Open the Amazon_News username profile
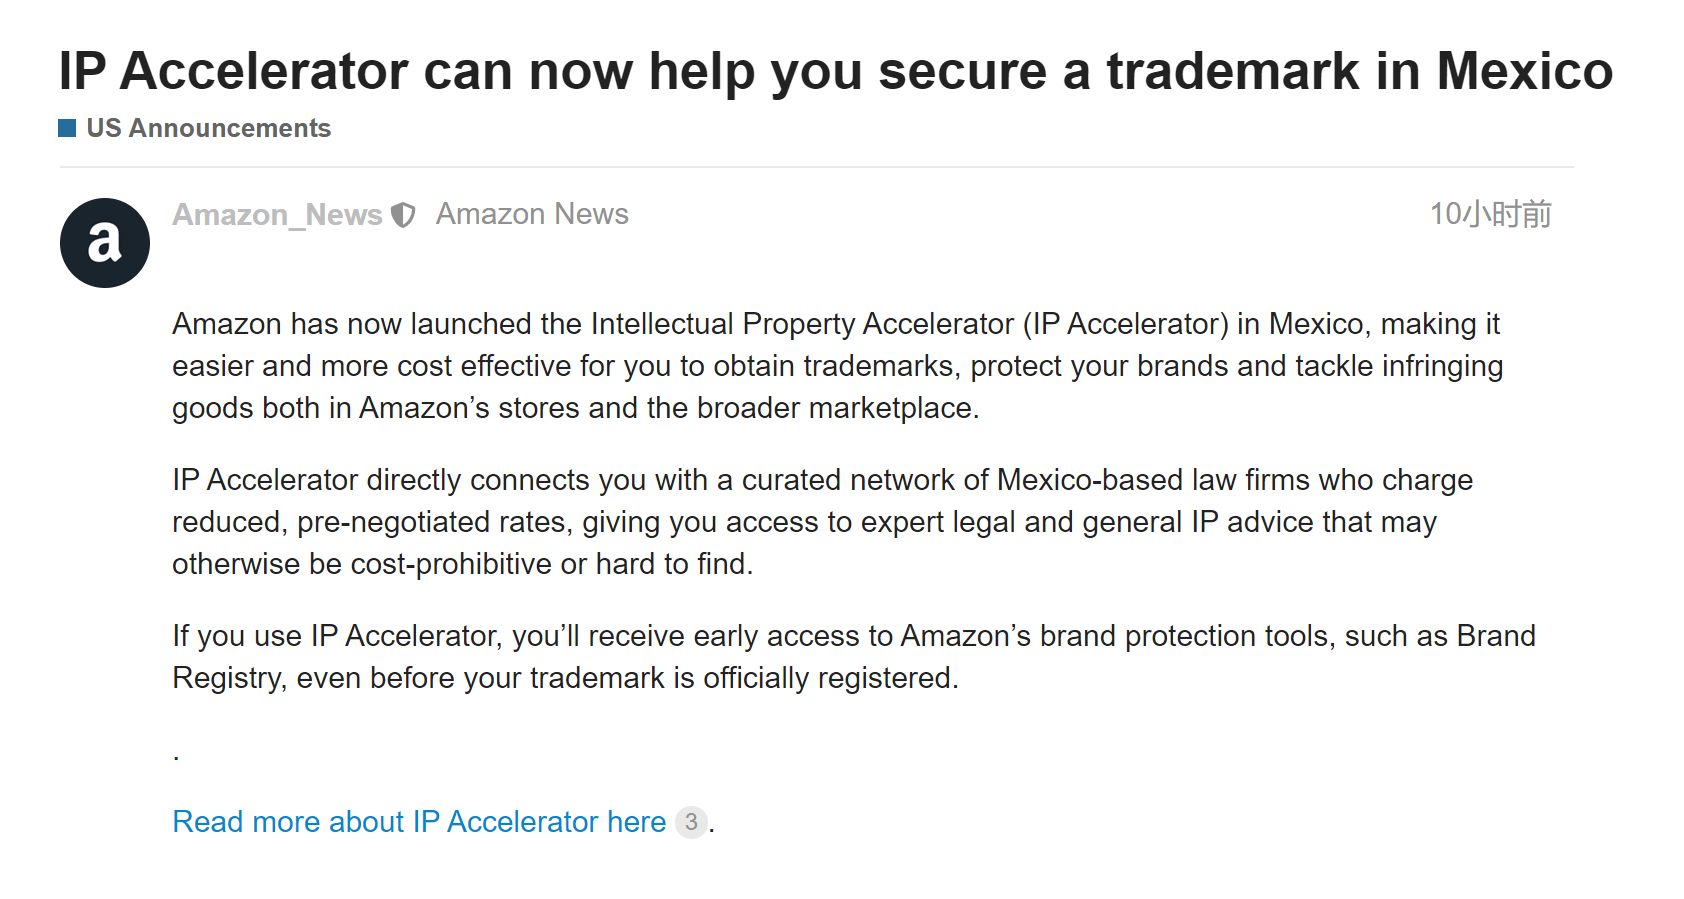Image resolution: width=1684 pixels, height=899 pixels. (277, 215)
